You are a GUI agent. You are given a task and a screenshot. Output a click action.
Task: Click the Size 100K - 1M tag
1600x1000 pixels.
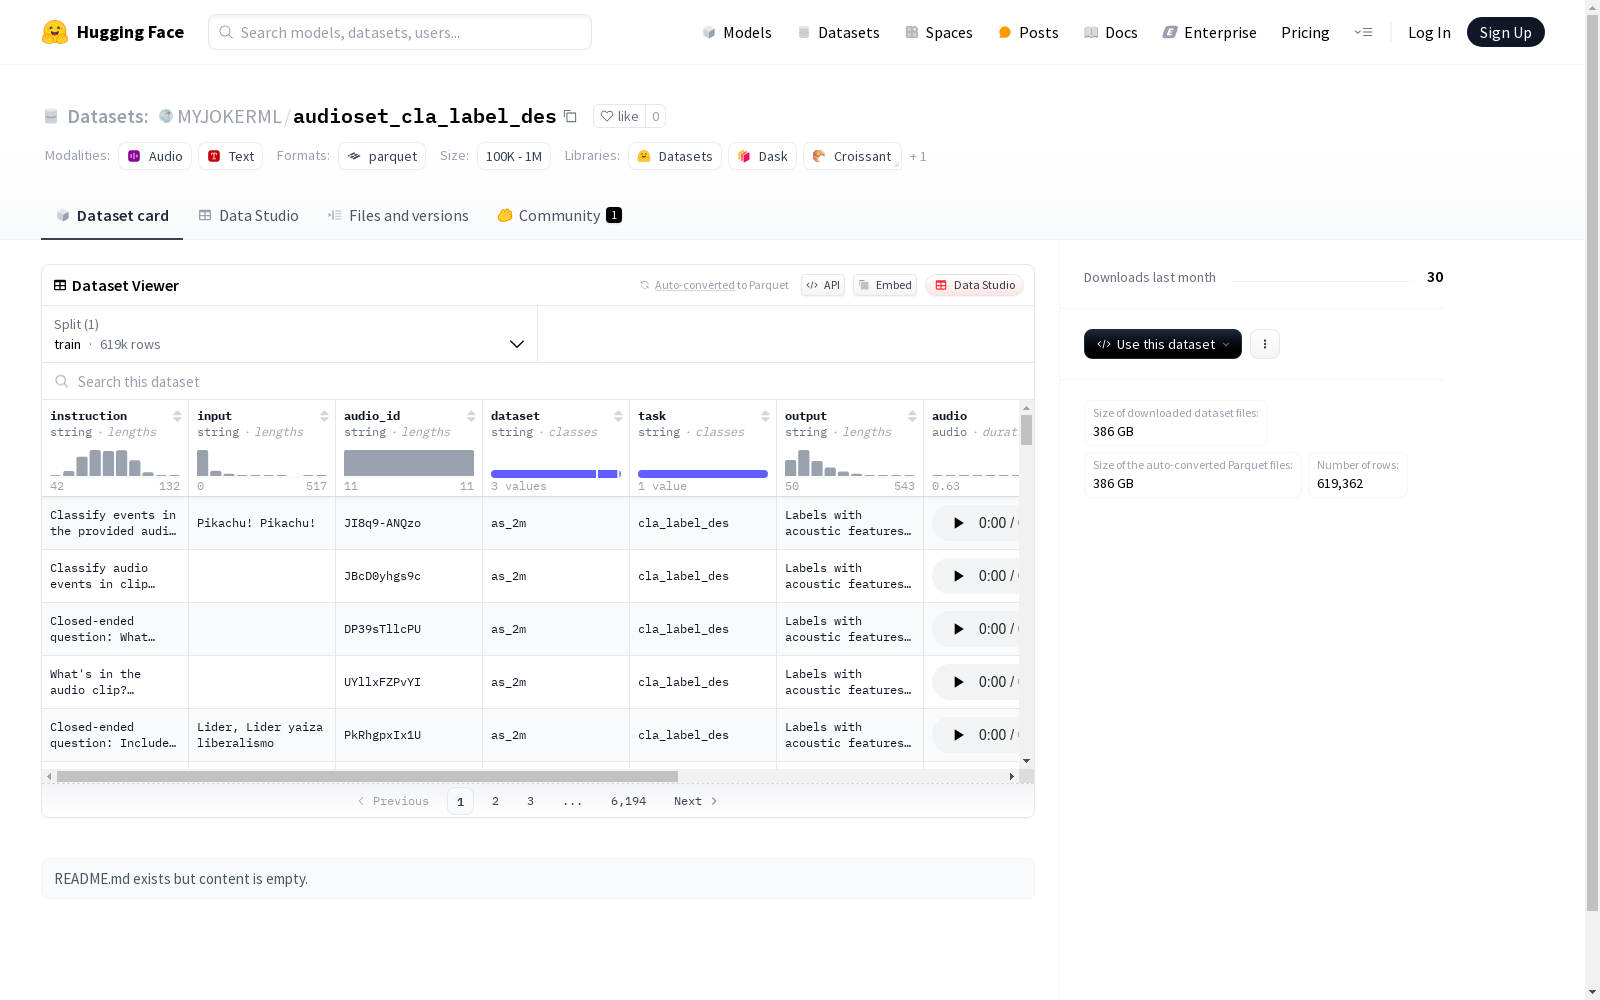pos(513,156)
